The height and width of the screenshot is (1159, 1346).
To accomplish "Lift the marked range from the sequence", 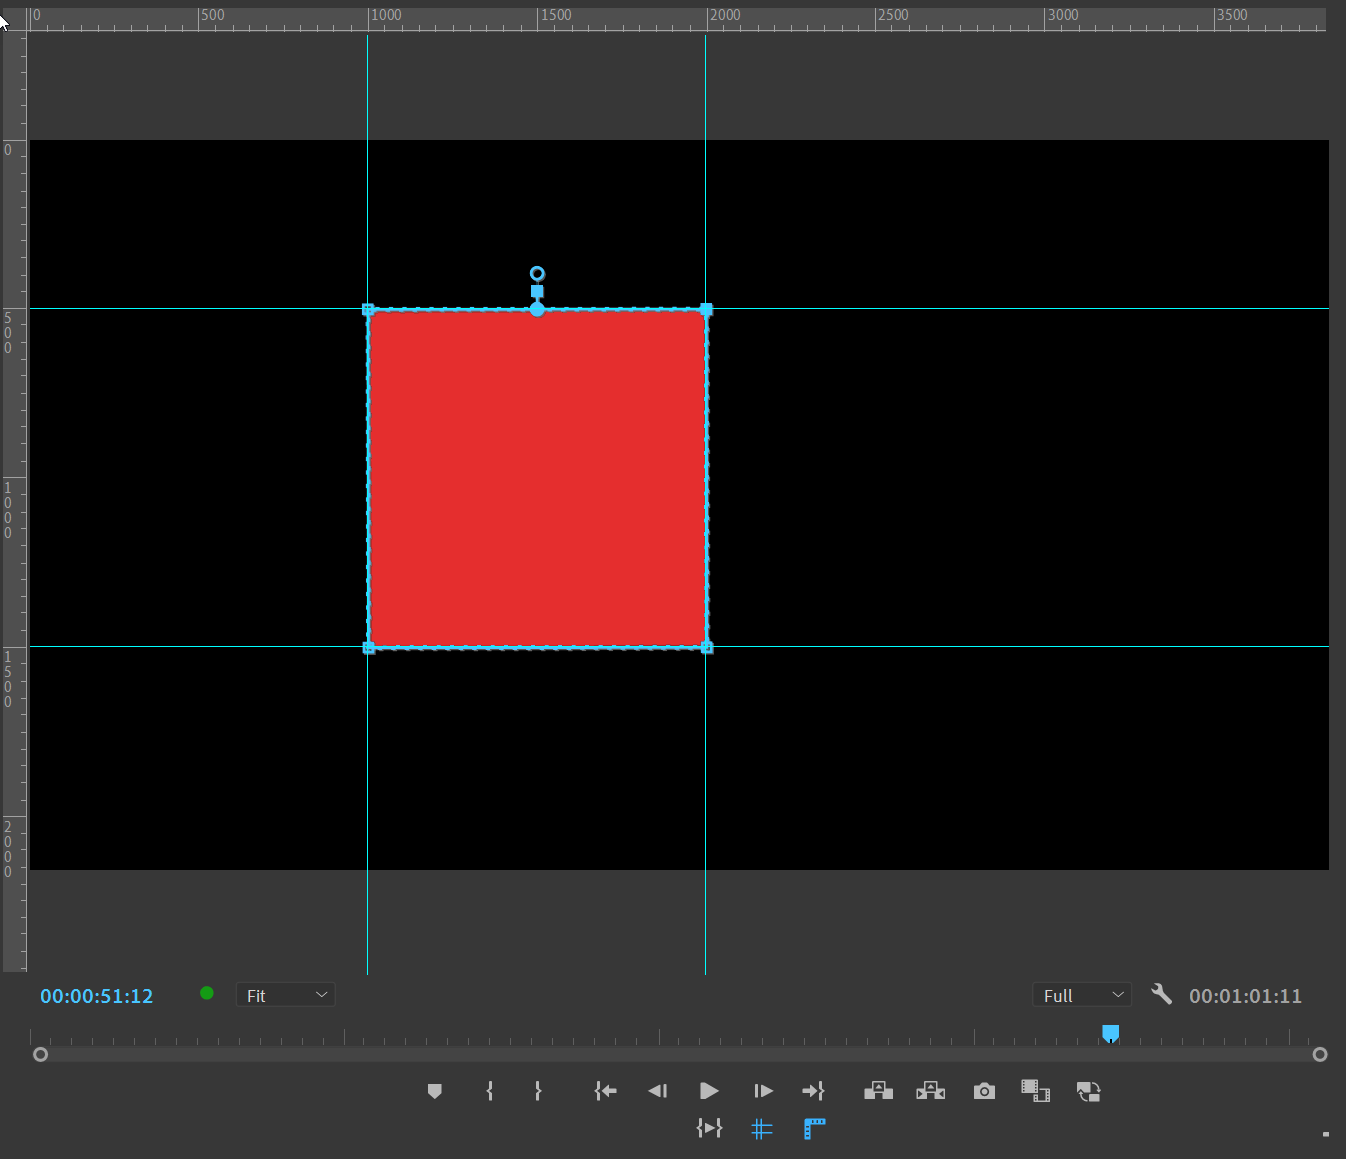I will point(879,1091).
